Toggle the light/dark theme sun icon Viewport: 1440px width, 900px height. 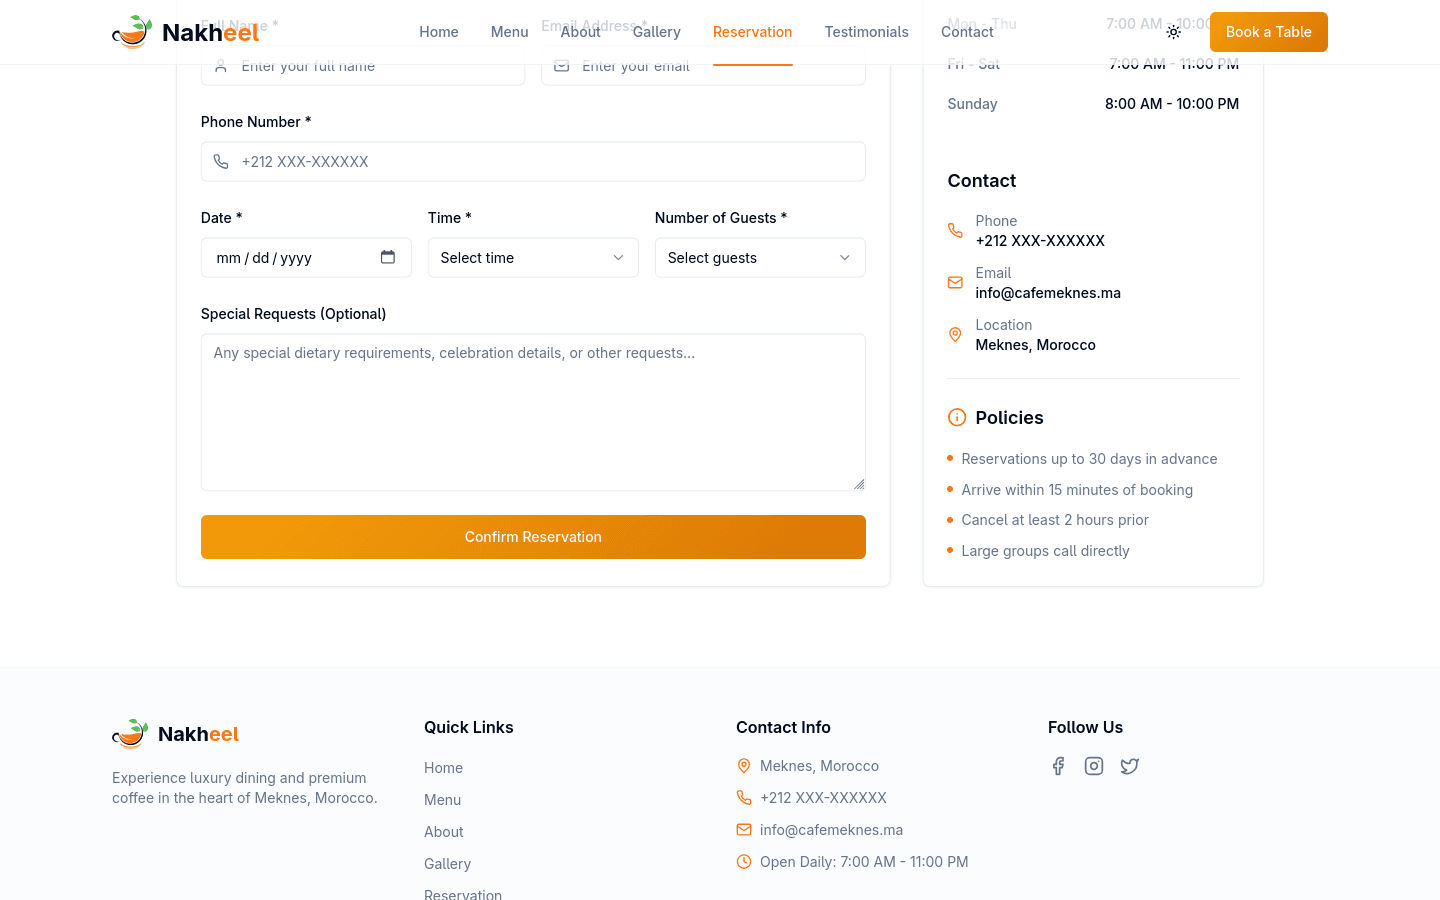(1174, 32)
